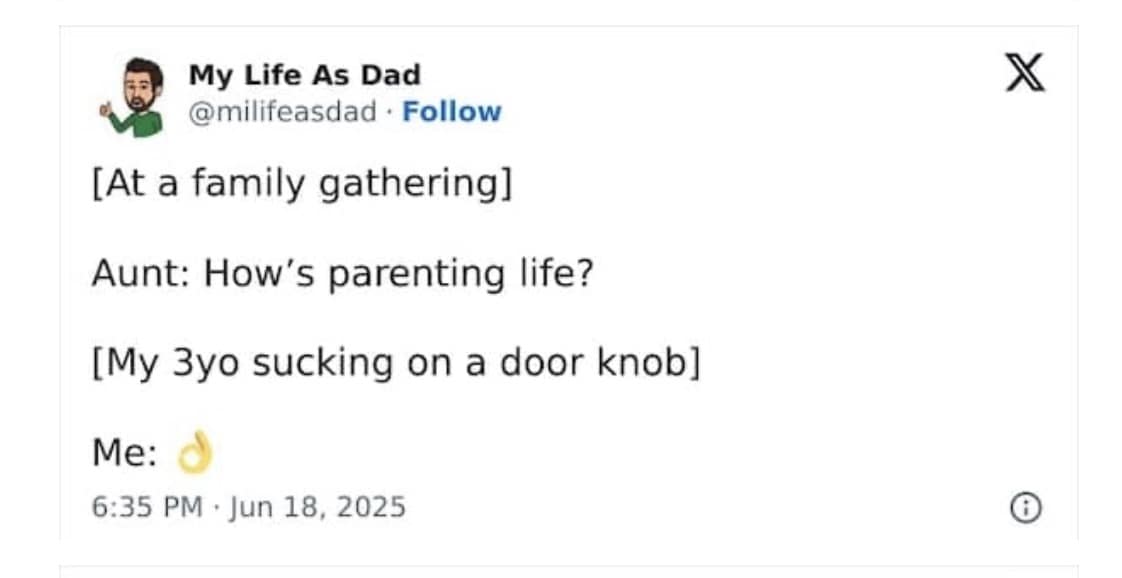This screenshot has height=578, width=1122.
Task: Click the "[My 3yo sucking on a door knob]" line
Action: pos(395,362)
